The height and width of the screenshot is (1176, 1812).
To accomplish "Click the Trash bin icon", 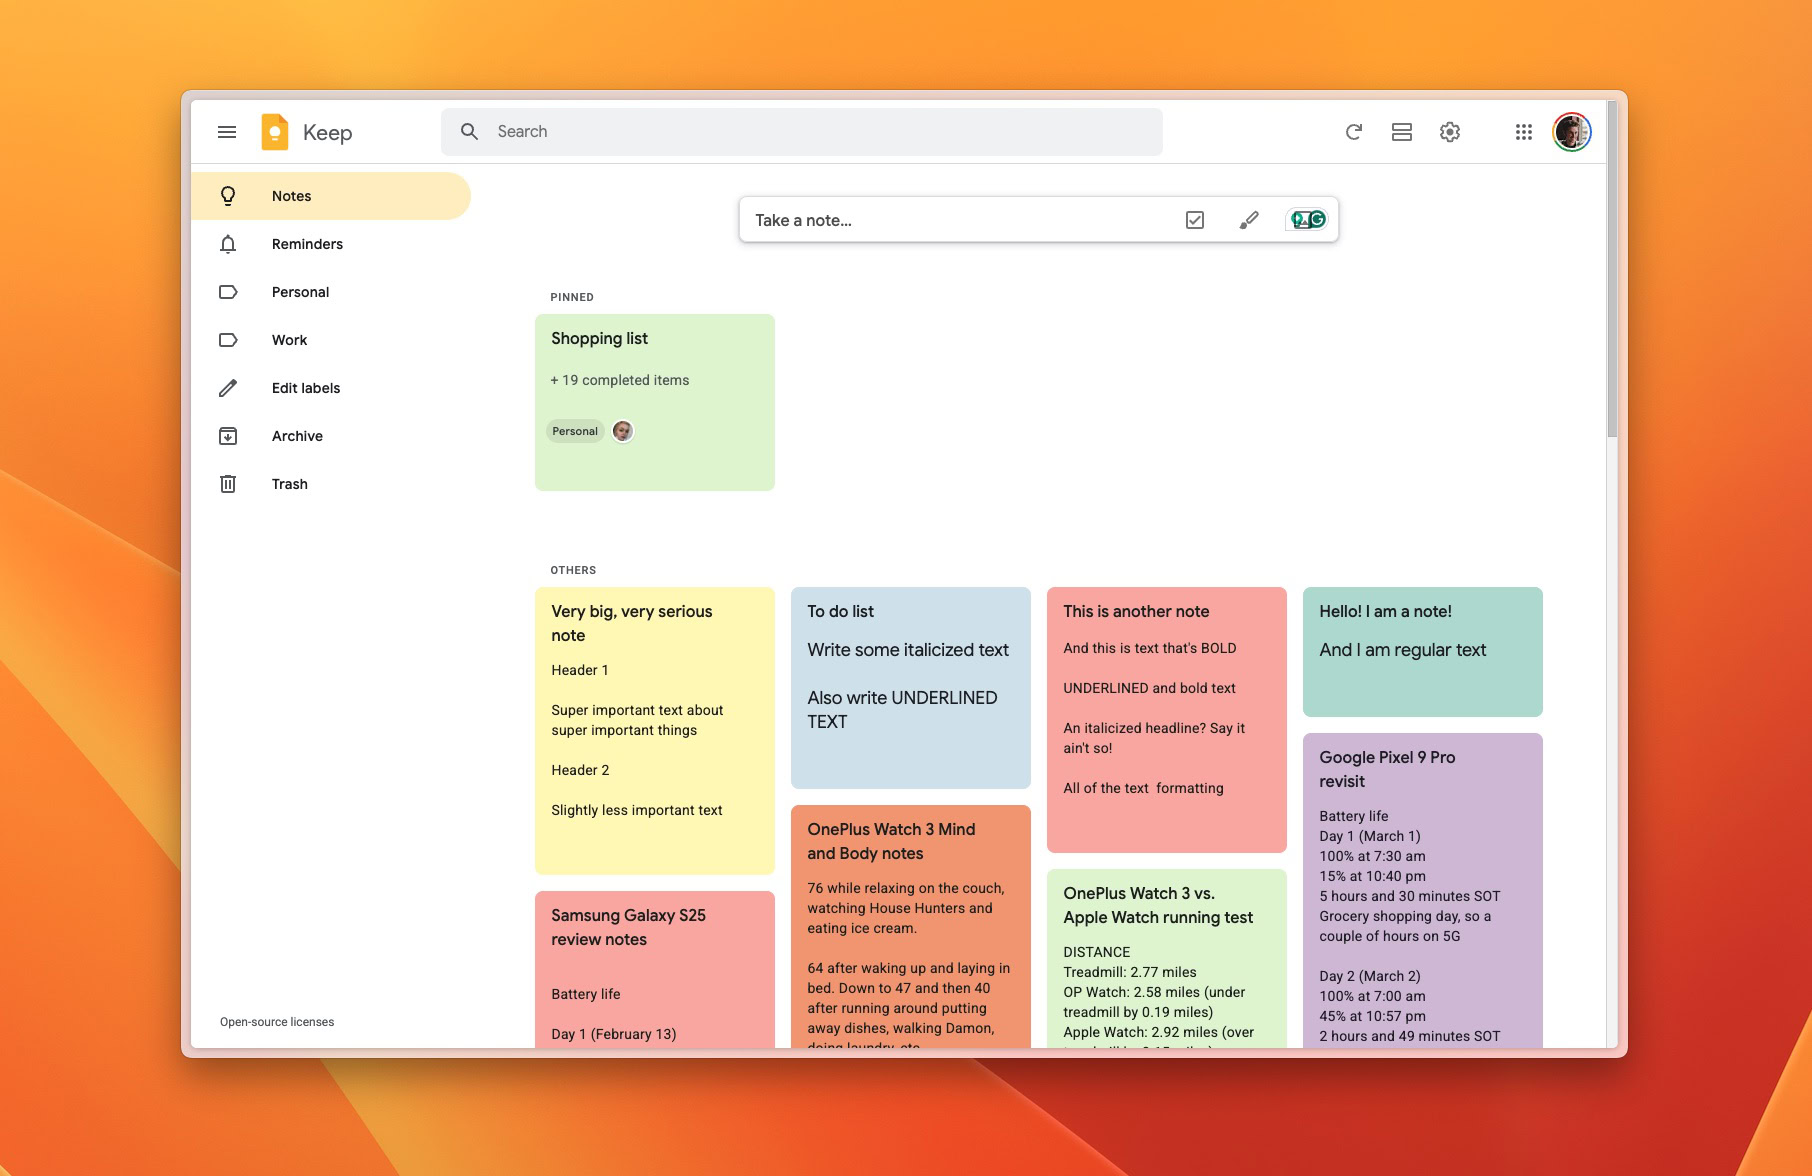I will click(228, 484).
